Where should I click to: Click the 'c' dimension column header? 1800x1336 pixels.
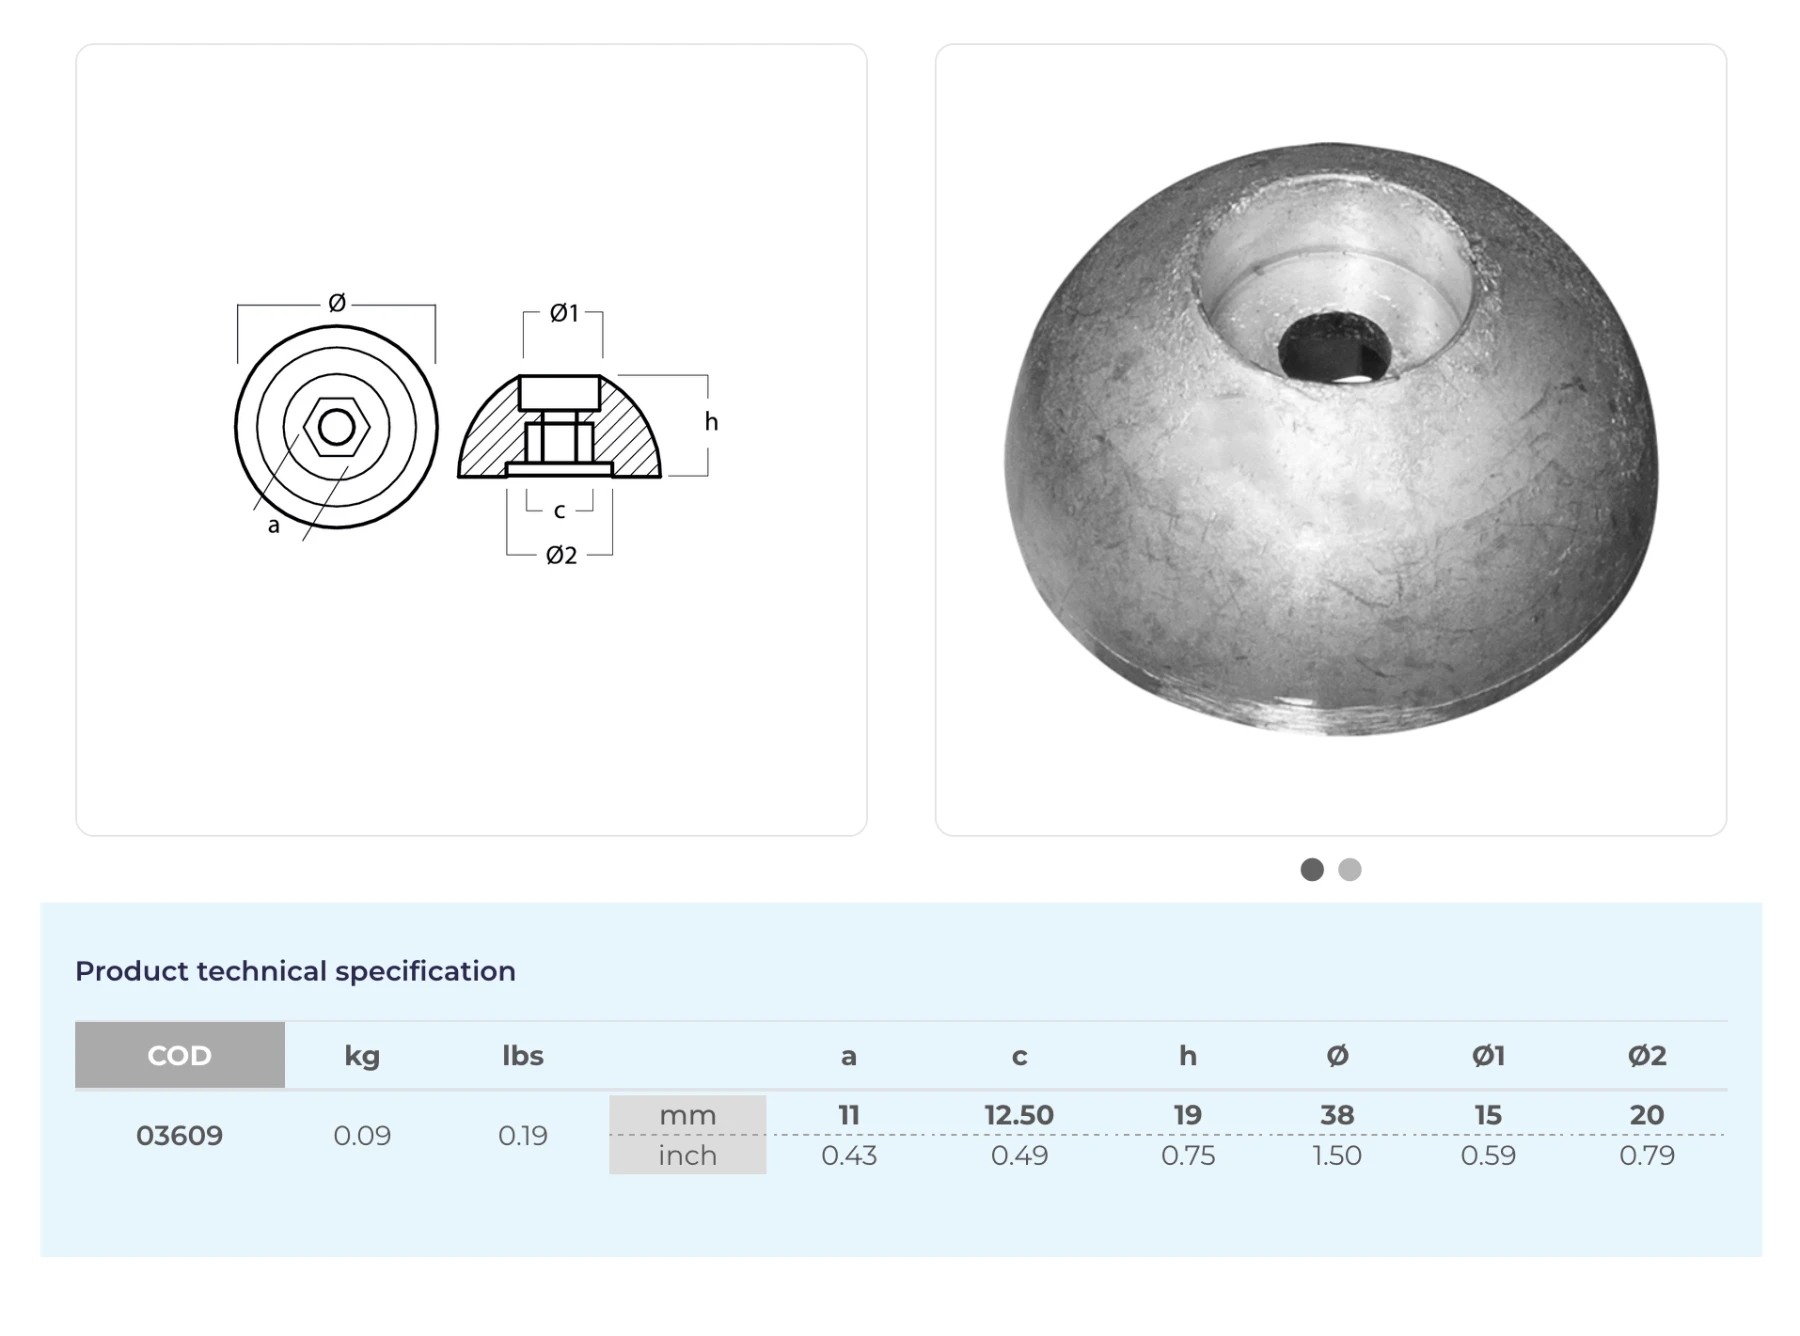1019,1055
